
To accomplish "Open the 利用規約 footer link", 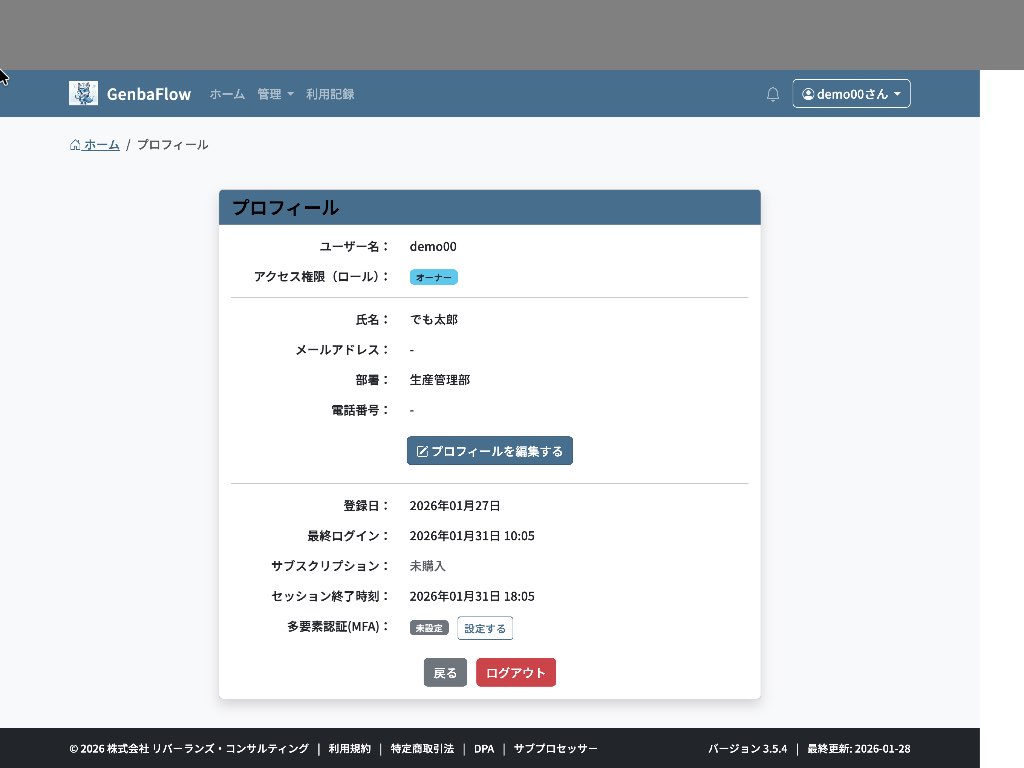I will coord(349,749).
